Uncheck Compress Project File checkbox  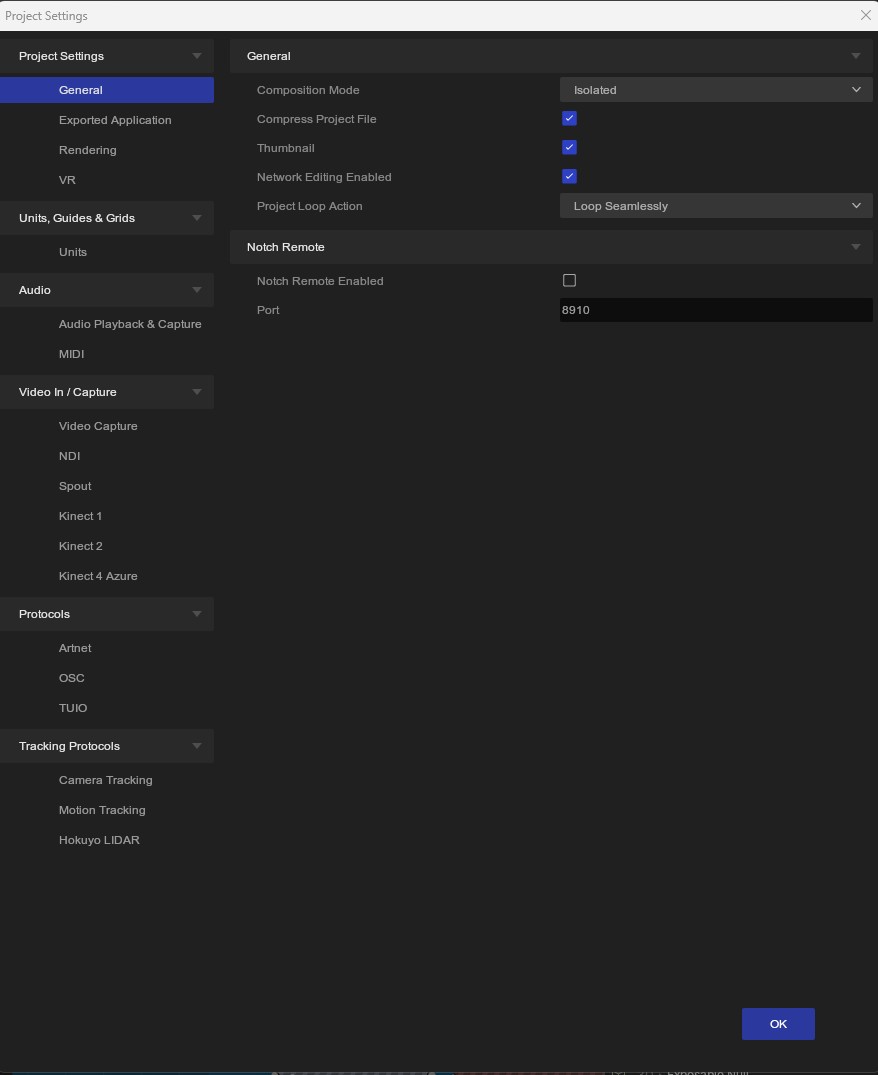coord(569,119)
